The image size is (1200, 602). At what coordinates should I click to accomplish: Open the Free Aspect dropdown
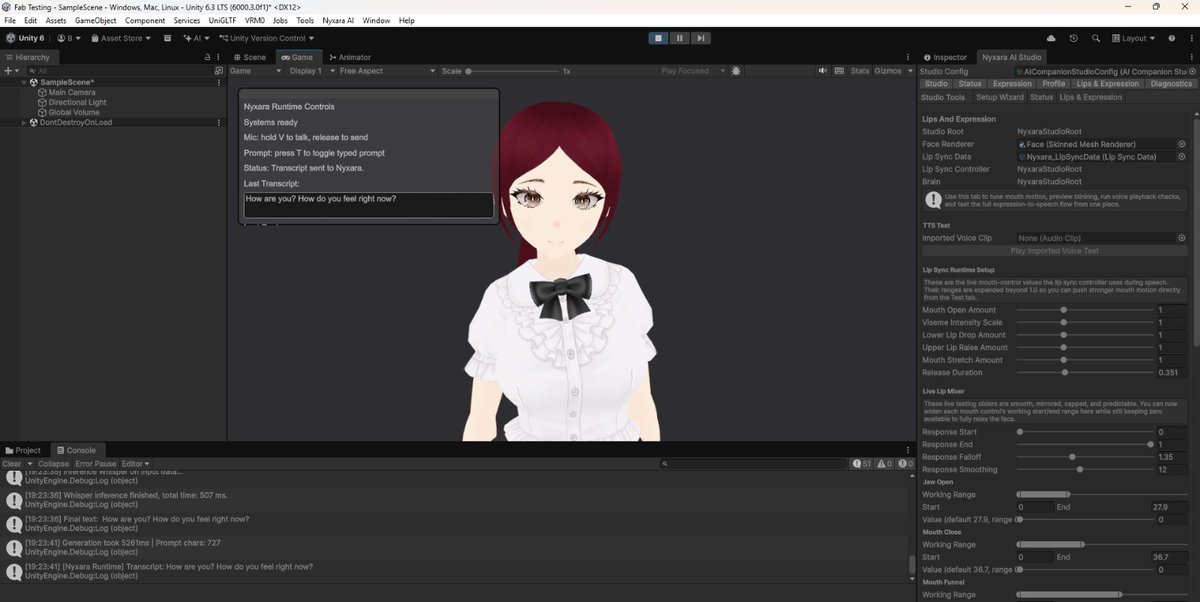[387, 71]
